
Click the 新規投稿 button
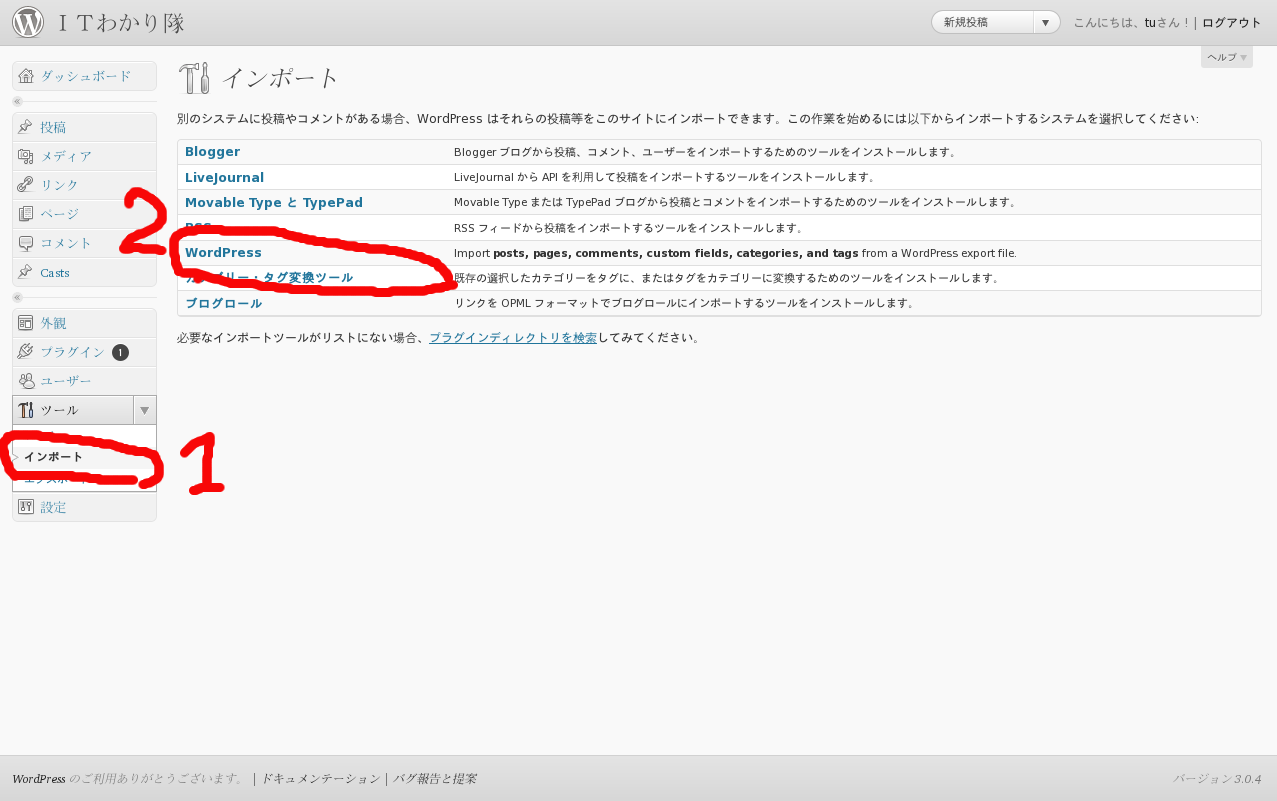tap(982, 22)
